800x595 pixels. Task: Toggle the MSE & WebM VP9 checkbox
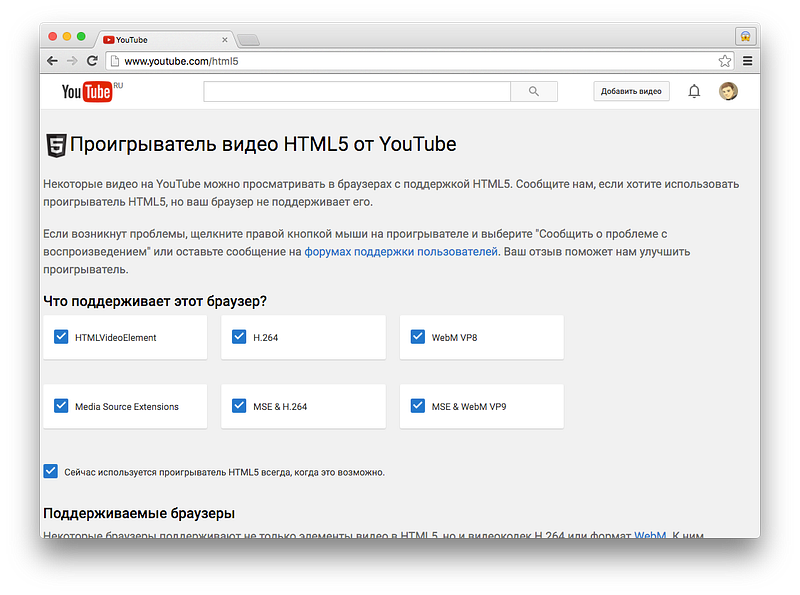coord(418,406)
